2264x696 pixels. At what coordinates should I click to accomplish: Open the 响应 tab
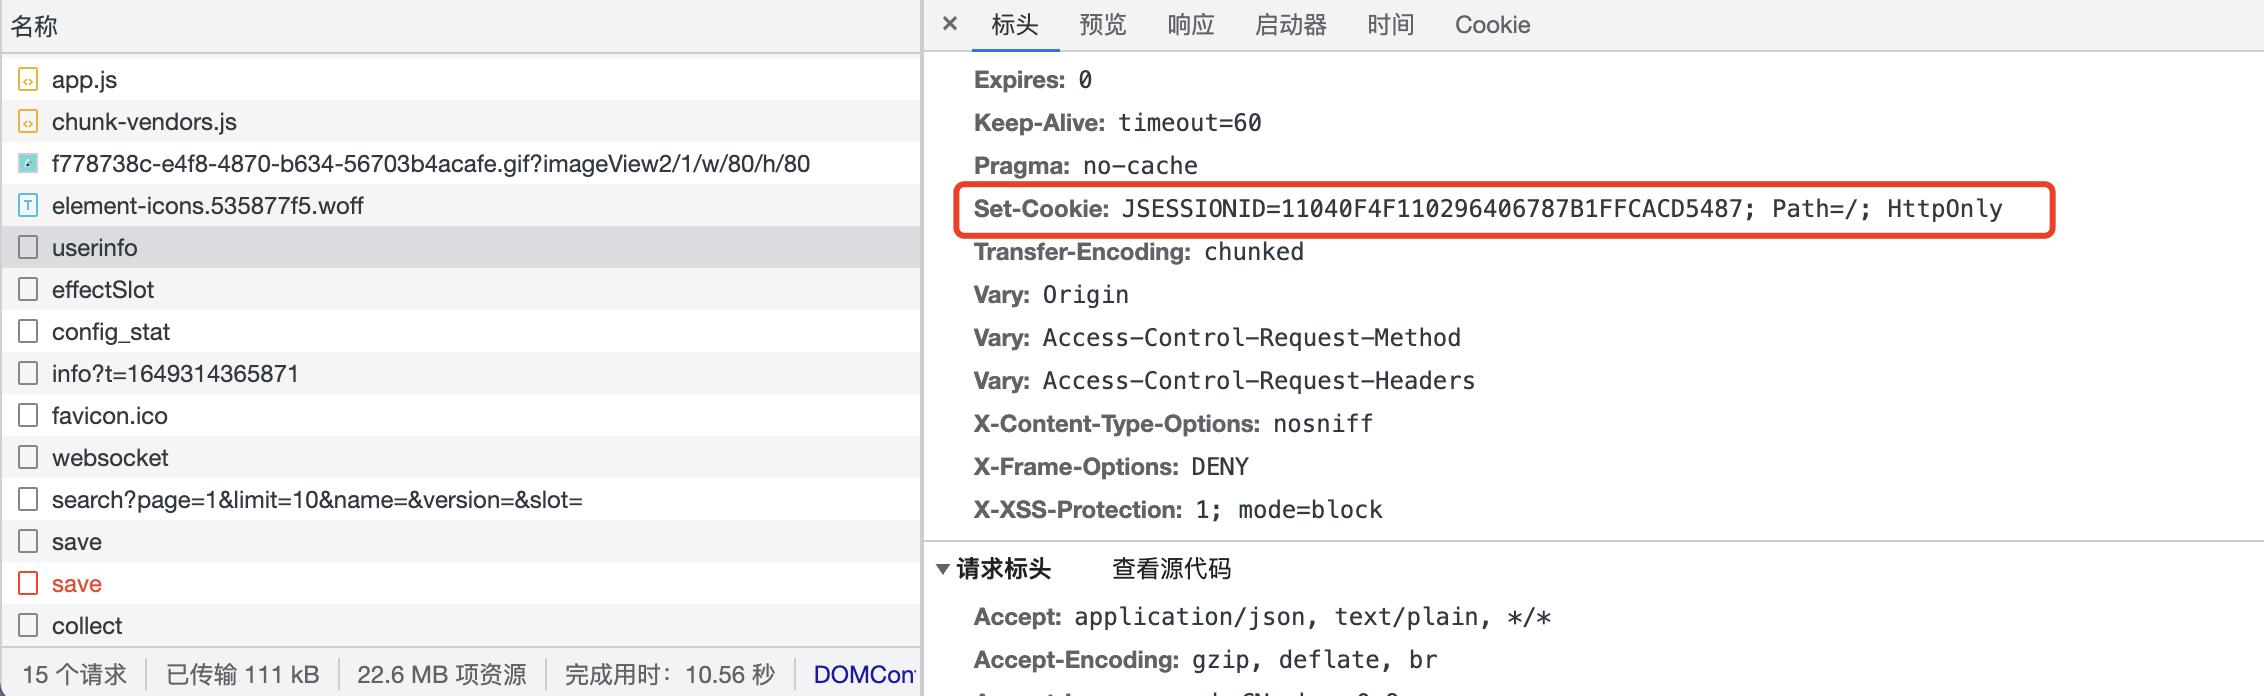(x=1190, y=25)
